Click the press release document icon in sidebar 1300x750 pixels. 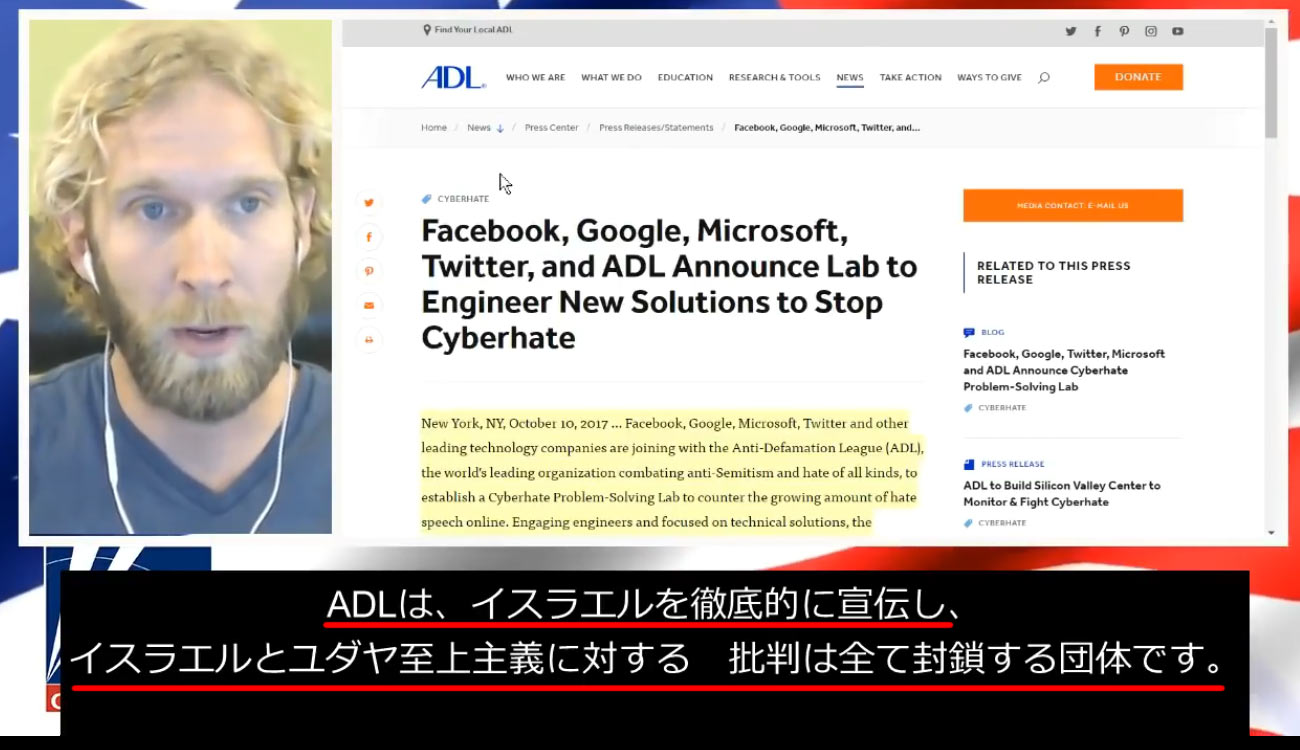click(x=968, y=464)
